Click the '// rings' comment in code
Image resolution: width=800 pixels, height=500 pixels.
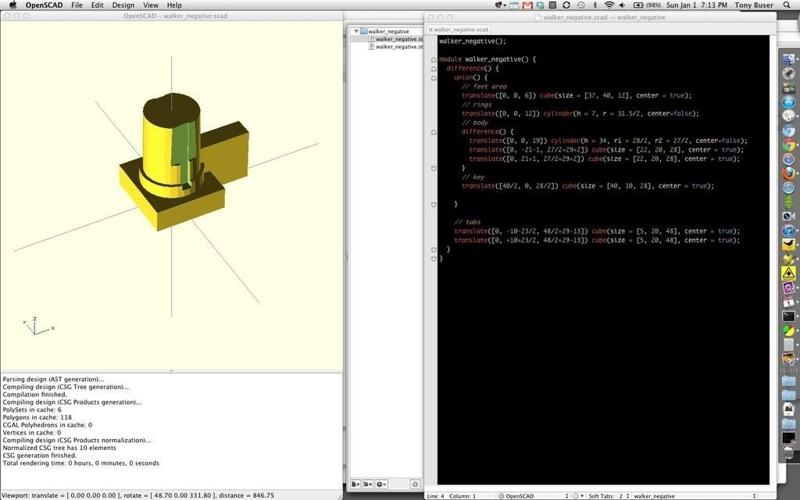point(477,105)
